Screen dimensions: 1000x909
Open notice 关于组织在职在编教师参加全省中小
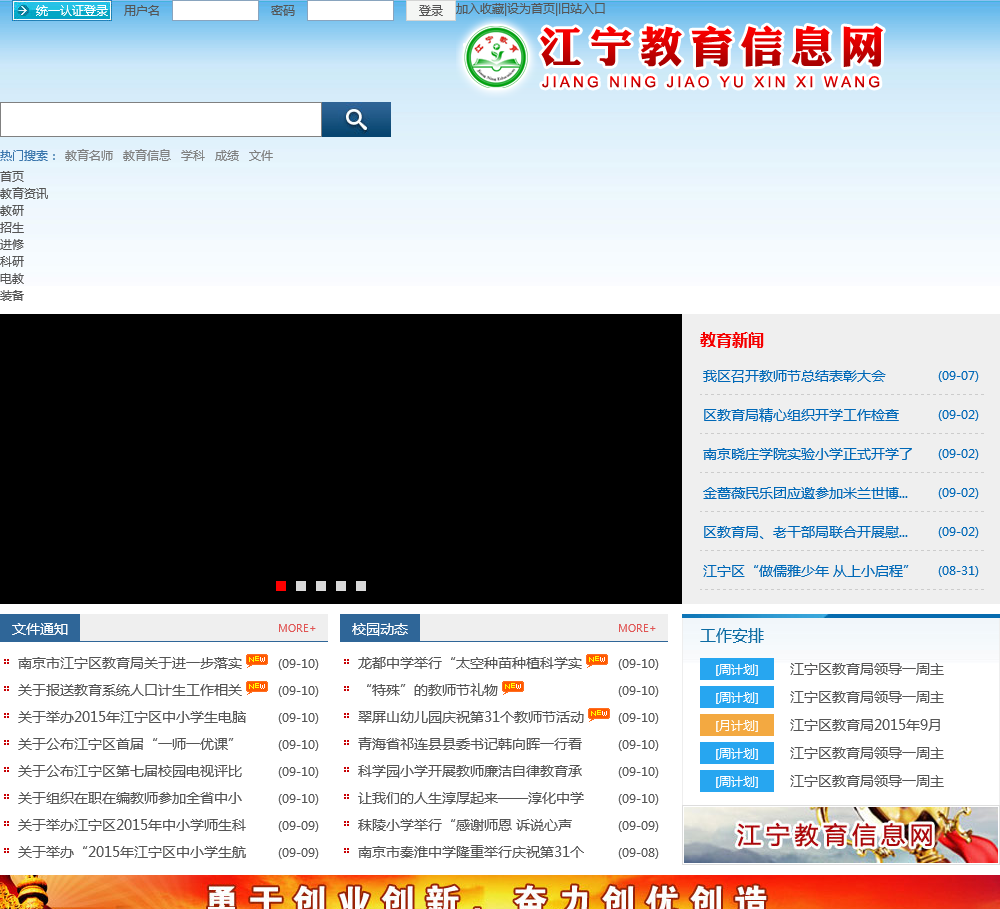[x=130, y=798]
